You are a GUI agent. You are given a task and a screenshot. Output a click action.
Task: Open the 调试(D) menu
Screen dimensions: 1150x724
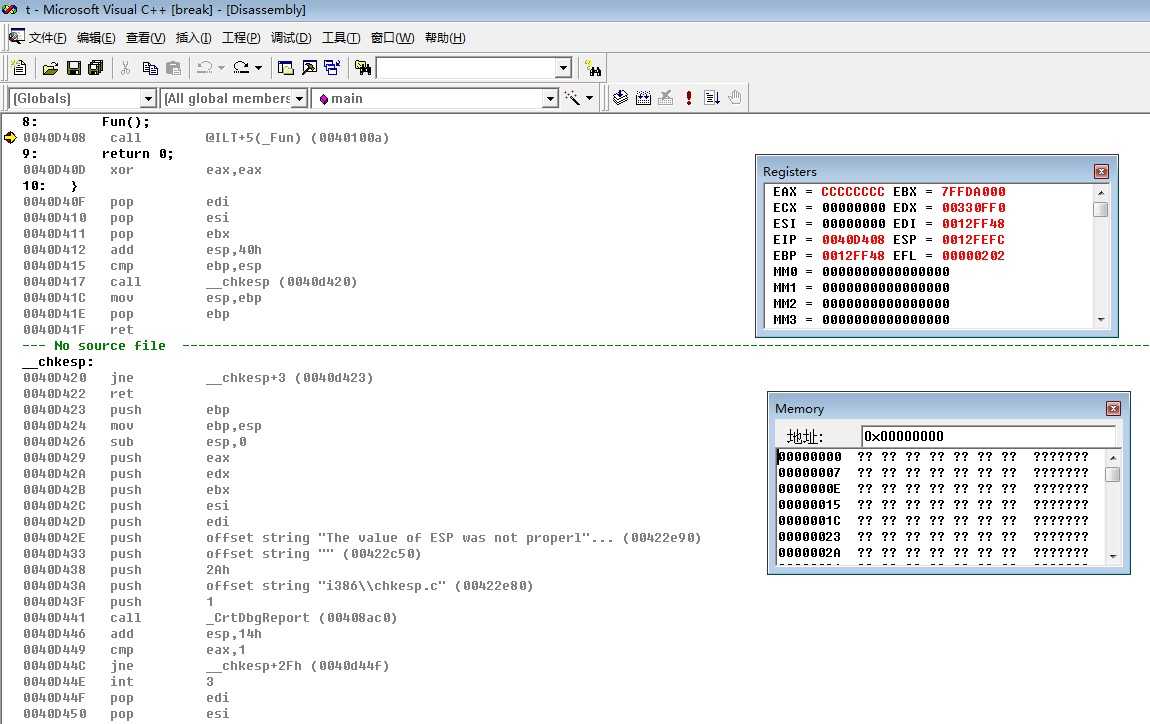[x=291, y=38]
